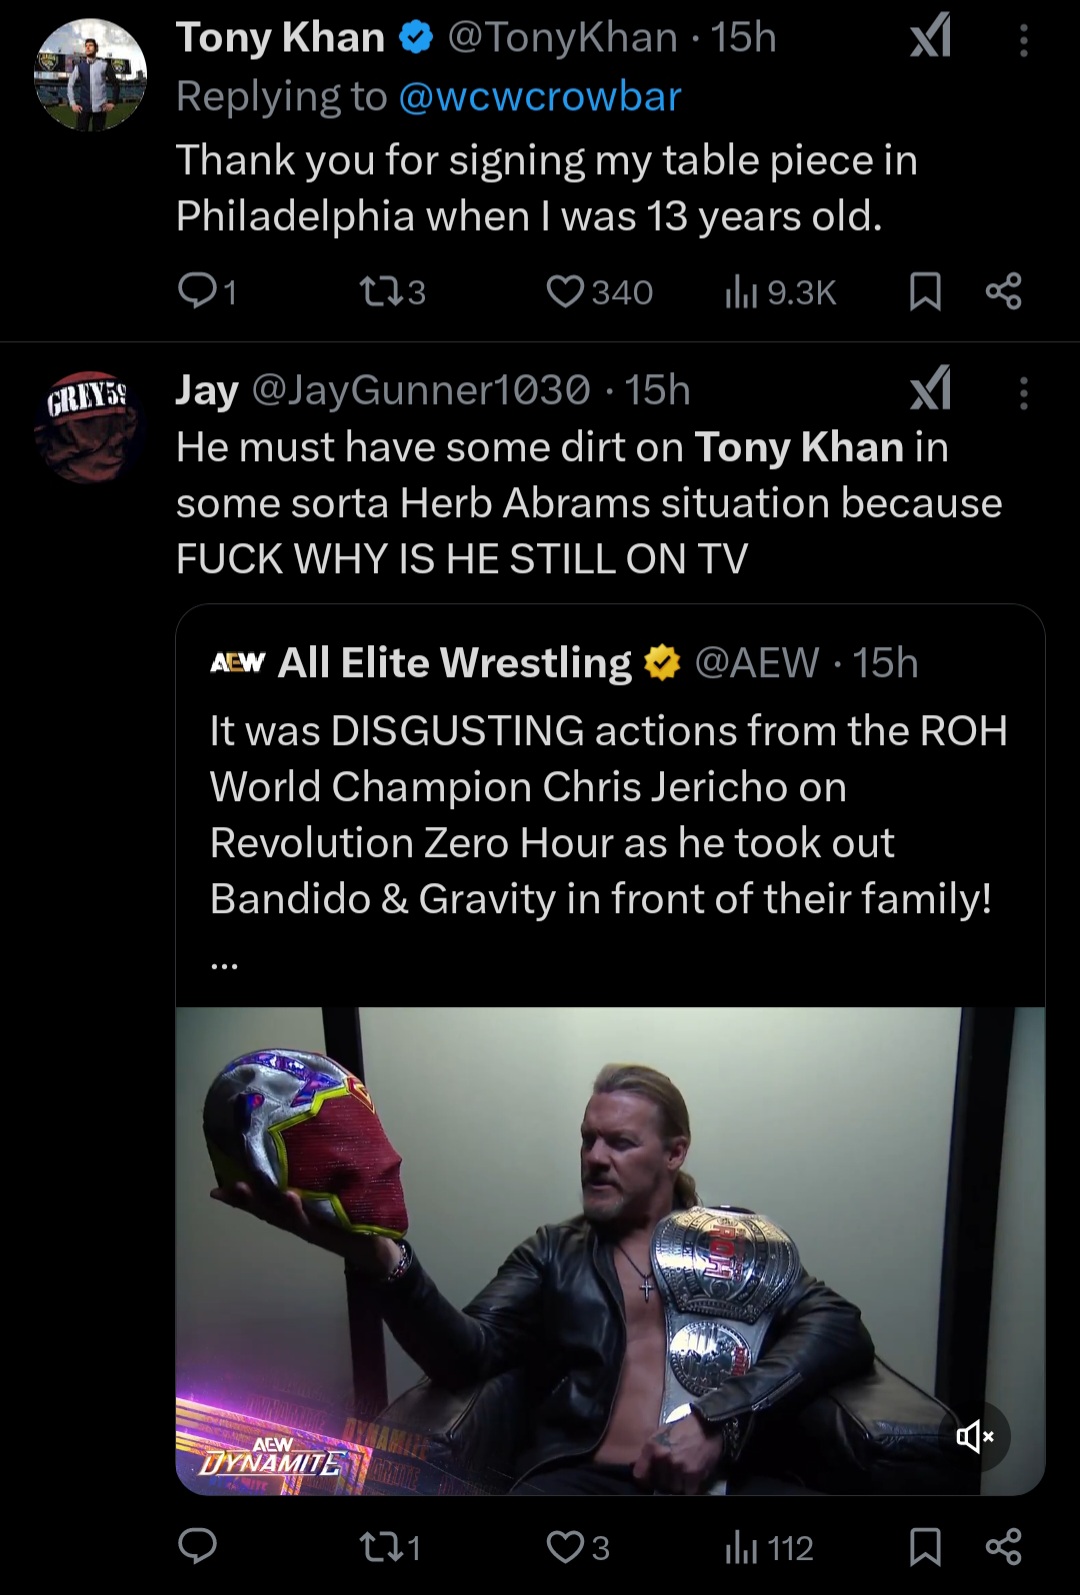Like Tony Khan's tweet

[x=565, y=291]
